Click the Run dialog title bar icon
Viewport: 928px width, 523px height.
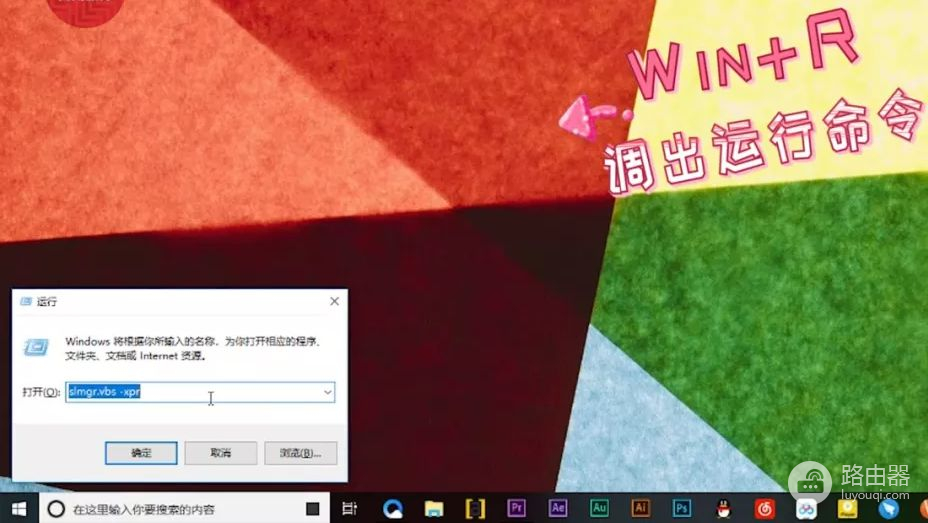click(26, 302)
